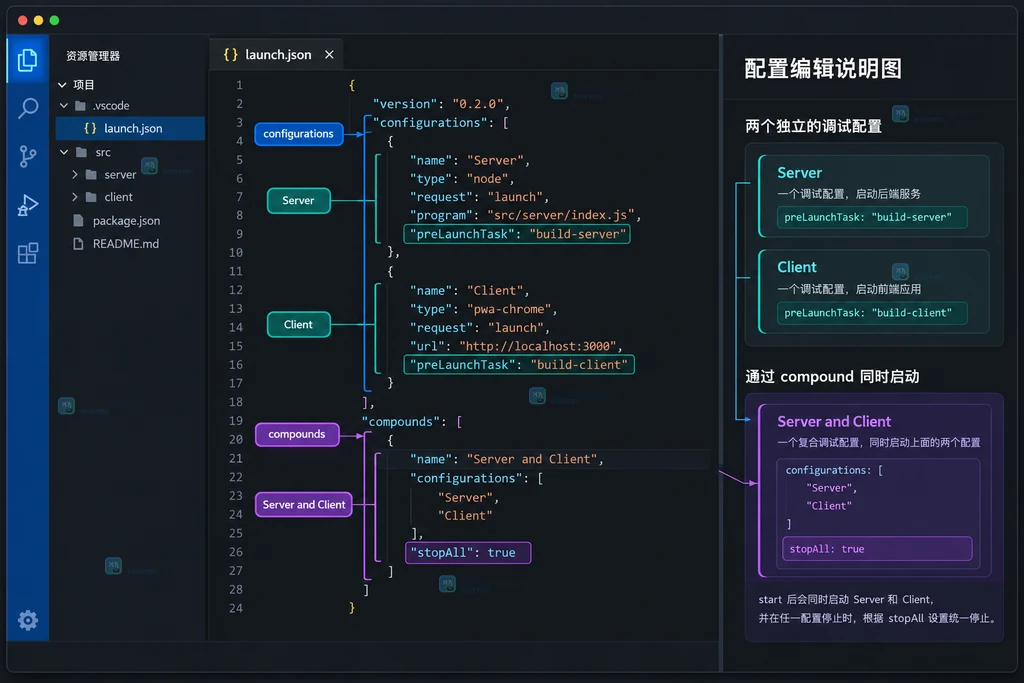Screen dimensions: 1024x683
Task: Collapse the 项目 root section
Action: pyautogui.click(x=63, y=85)
